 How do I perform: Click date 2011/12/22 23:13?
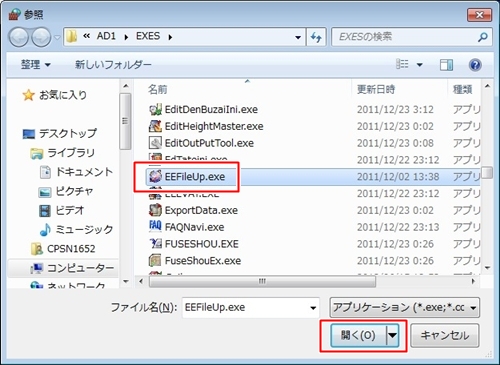pos(398,227)
